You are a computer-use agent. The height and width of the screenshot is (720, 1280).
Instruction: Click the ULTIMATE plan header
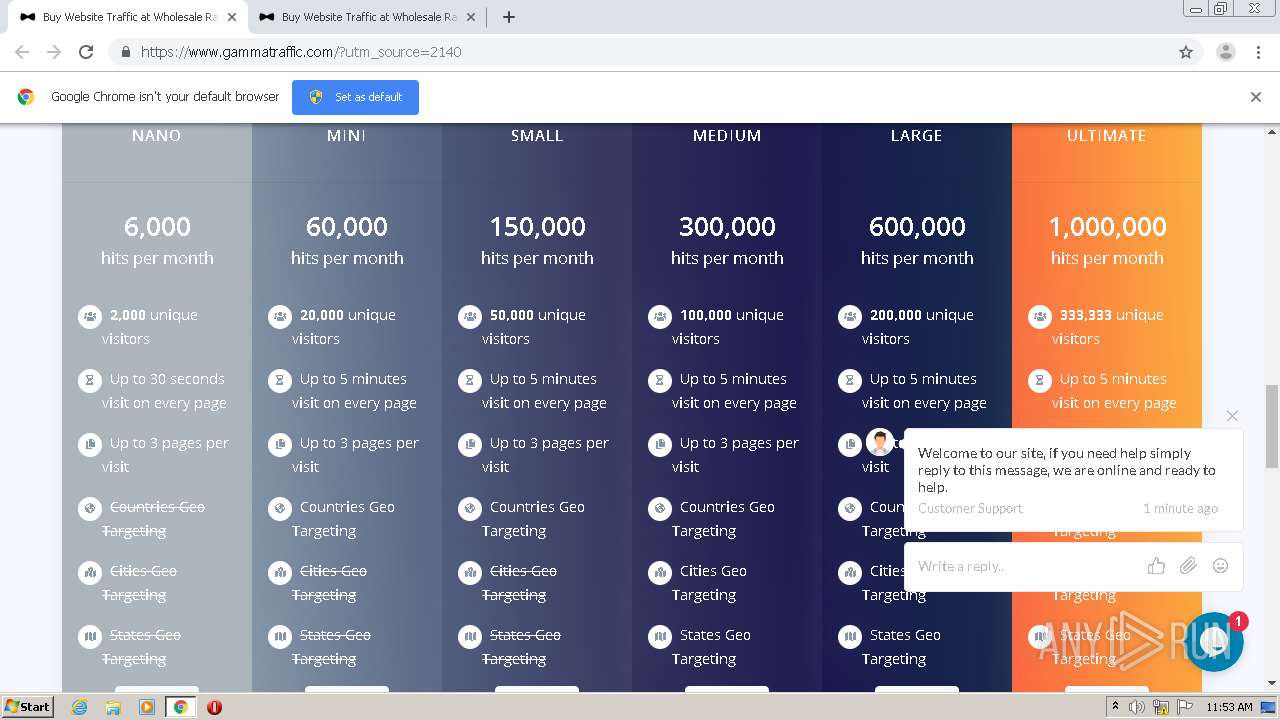(x=1107, y=135)
